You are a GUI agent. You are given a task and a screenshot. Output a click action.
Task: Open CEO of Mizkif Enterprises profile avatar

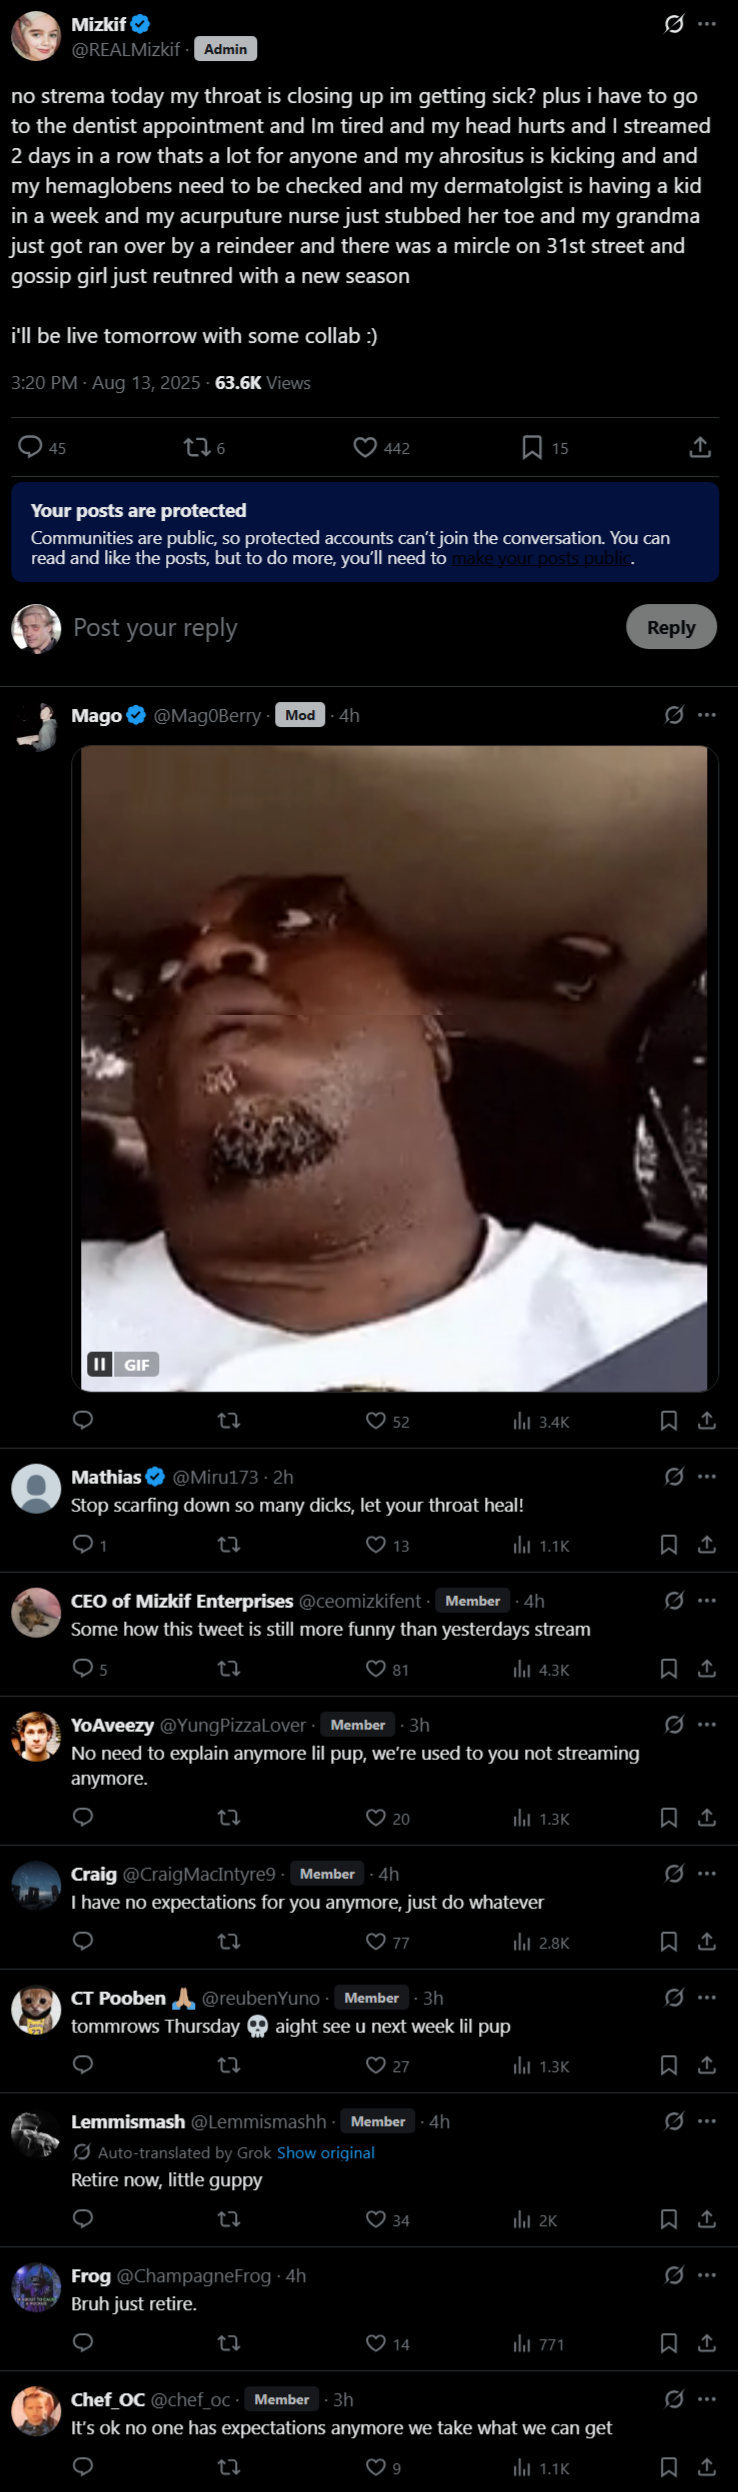tap(36, 1613)
